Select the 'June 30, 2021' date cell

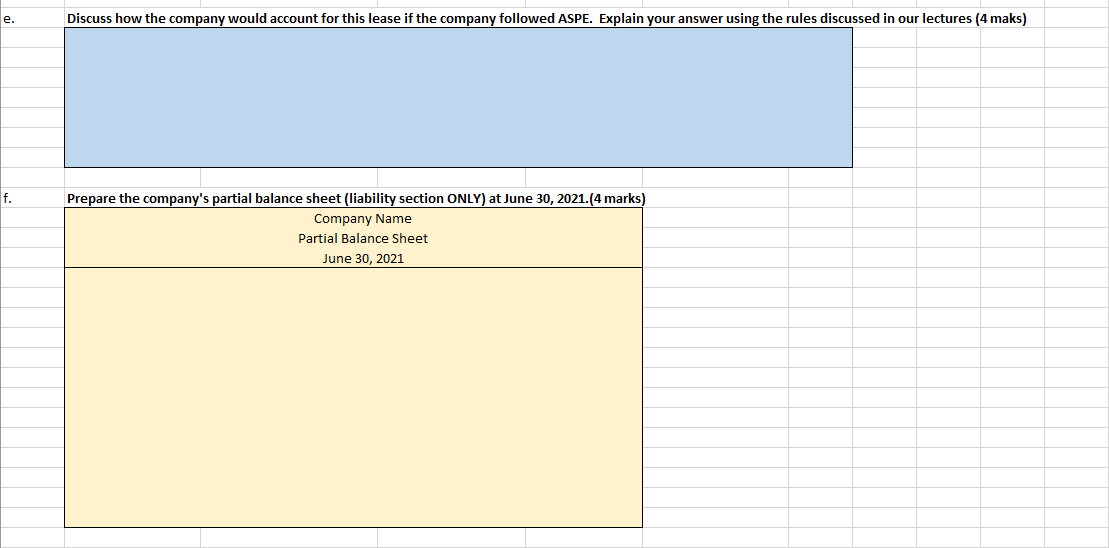(354, 258)
